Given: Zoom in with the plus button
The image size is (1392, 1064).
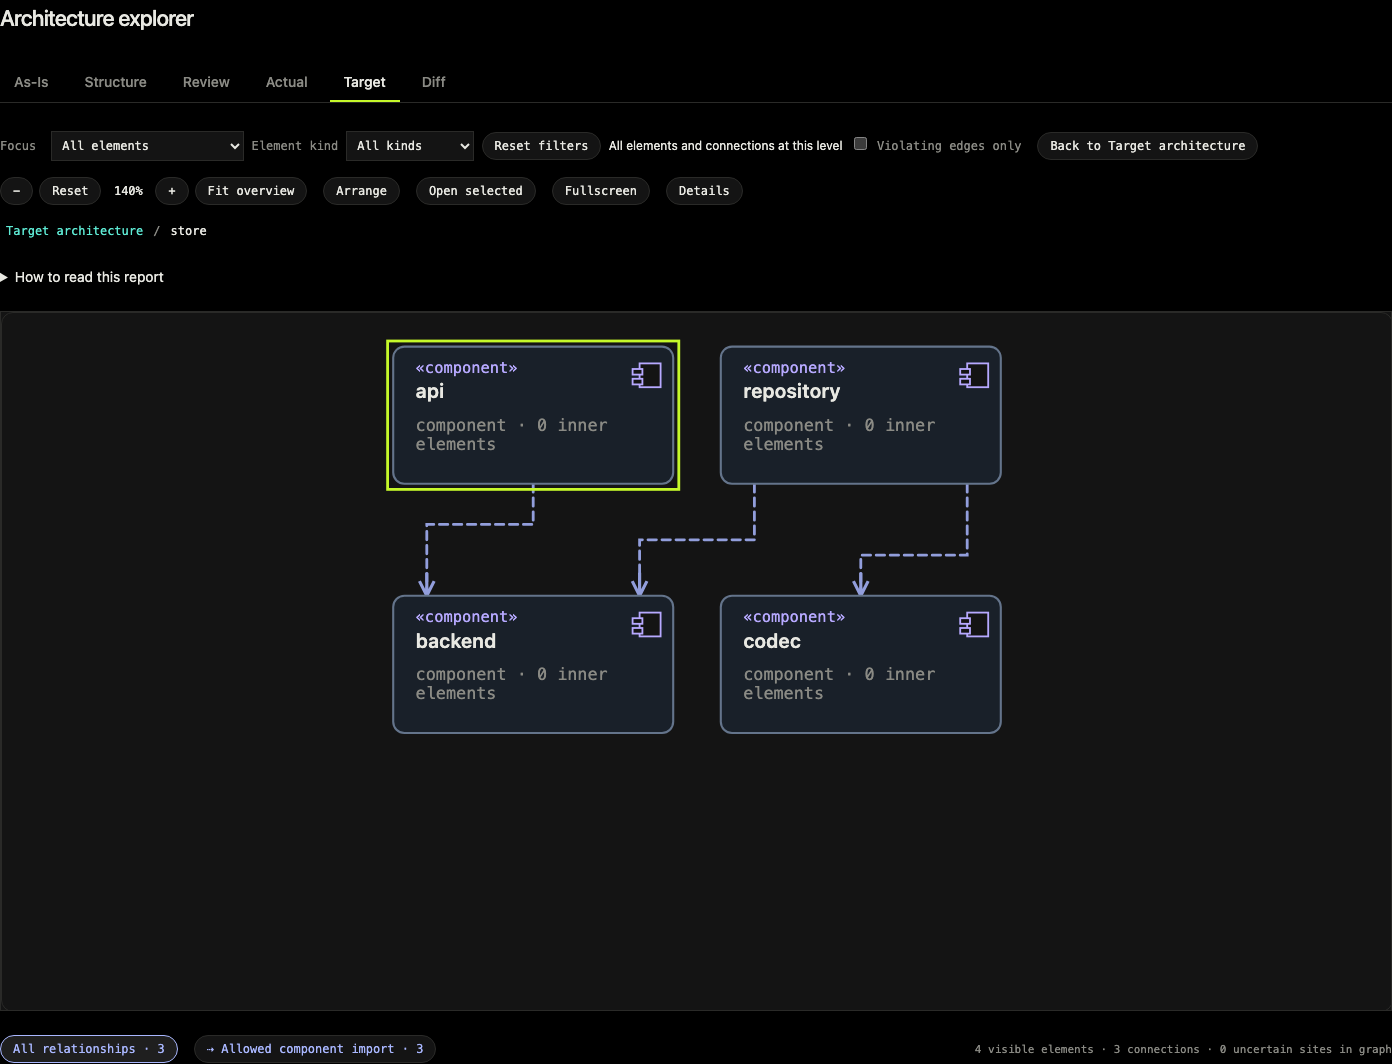Looking at the screenshot, I should click(172, 191).
